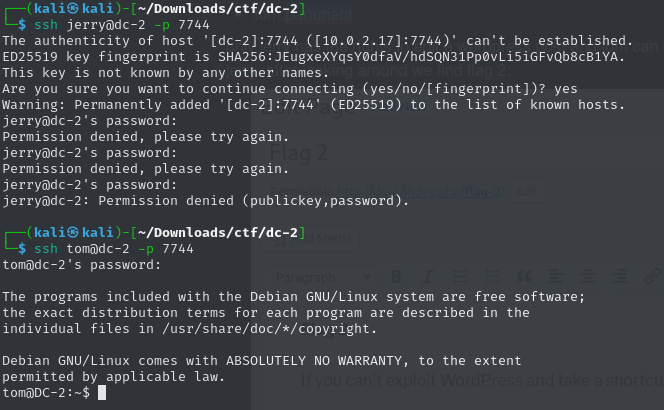This screenshot has height=410, width=664.
Task: Click the Add Media button
Action: coord(310,239)
